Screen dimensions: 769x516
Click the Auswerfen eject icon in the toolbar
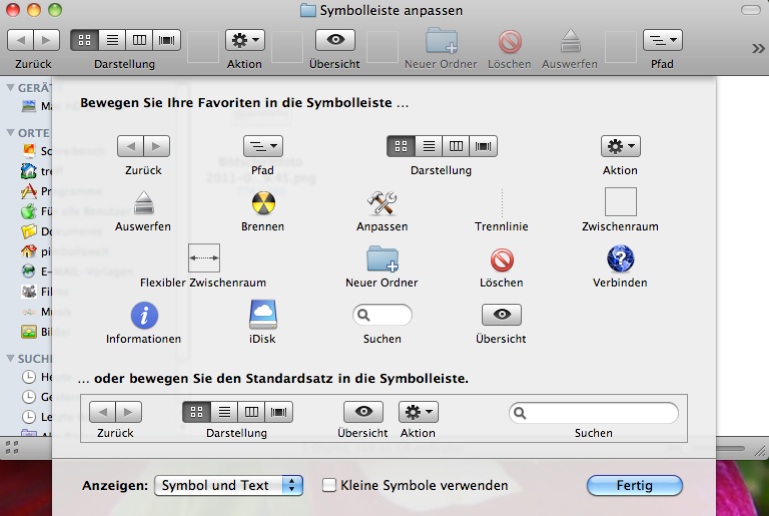point(570,41)
